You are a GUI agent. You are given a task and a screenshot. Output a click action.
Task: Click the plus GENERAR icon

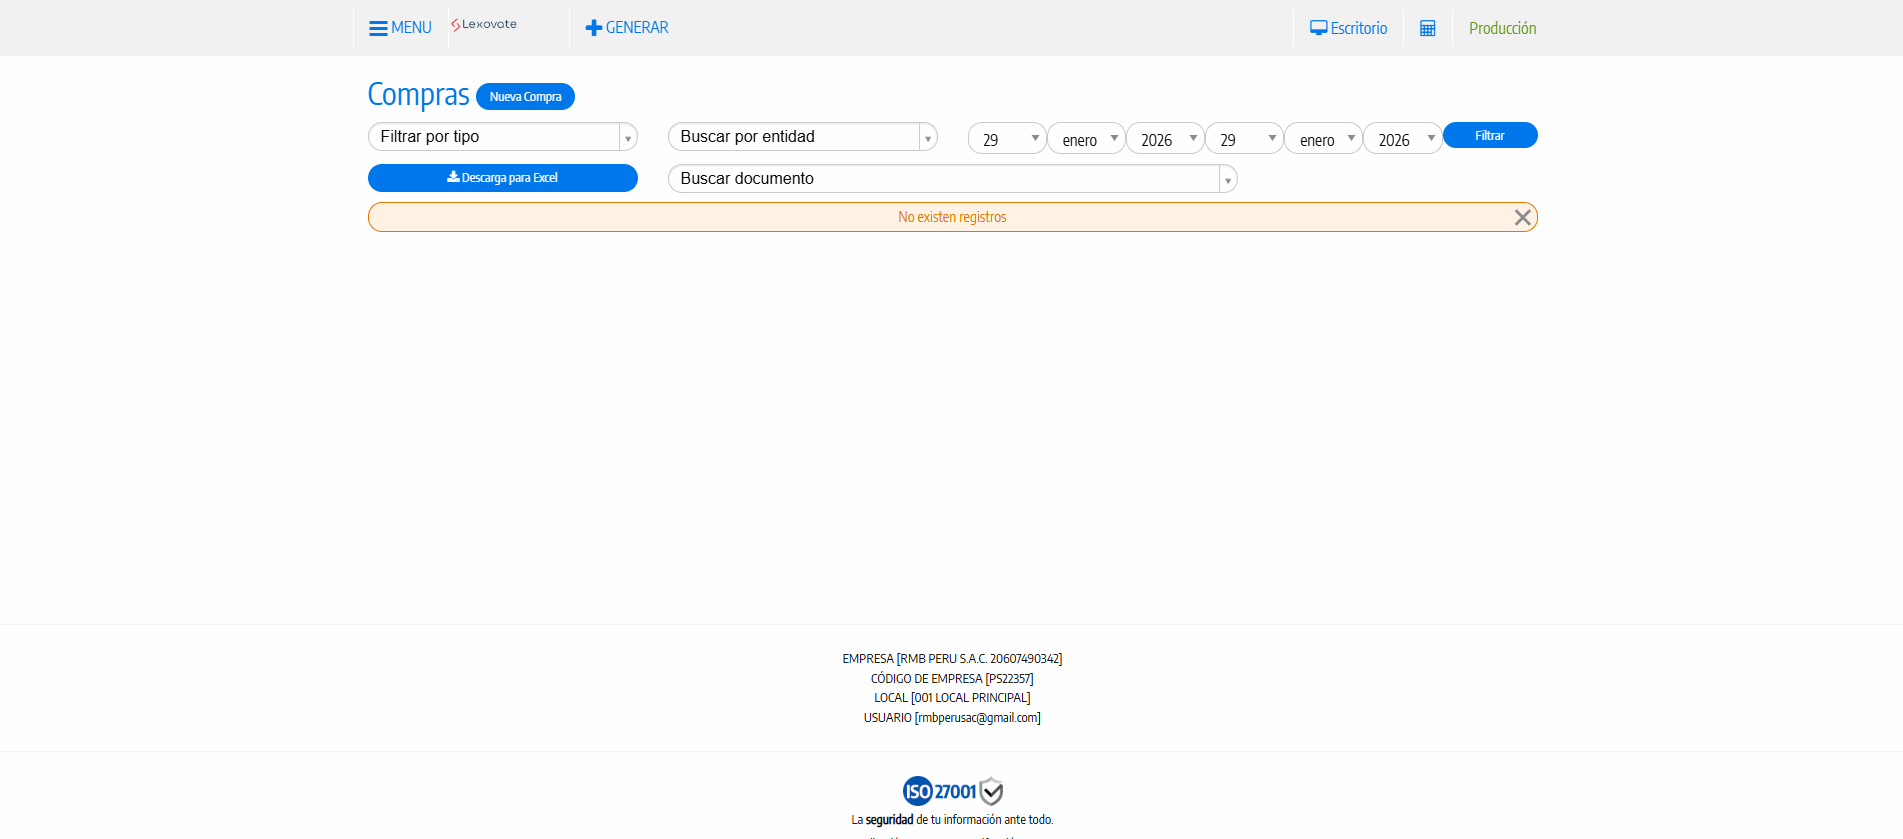[594, 28]
